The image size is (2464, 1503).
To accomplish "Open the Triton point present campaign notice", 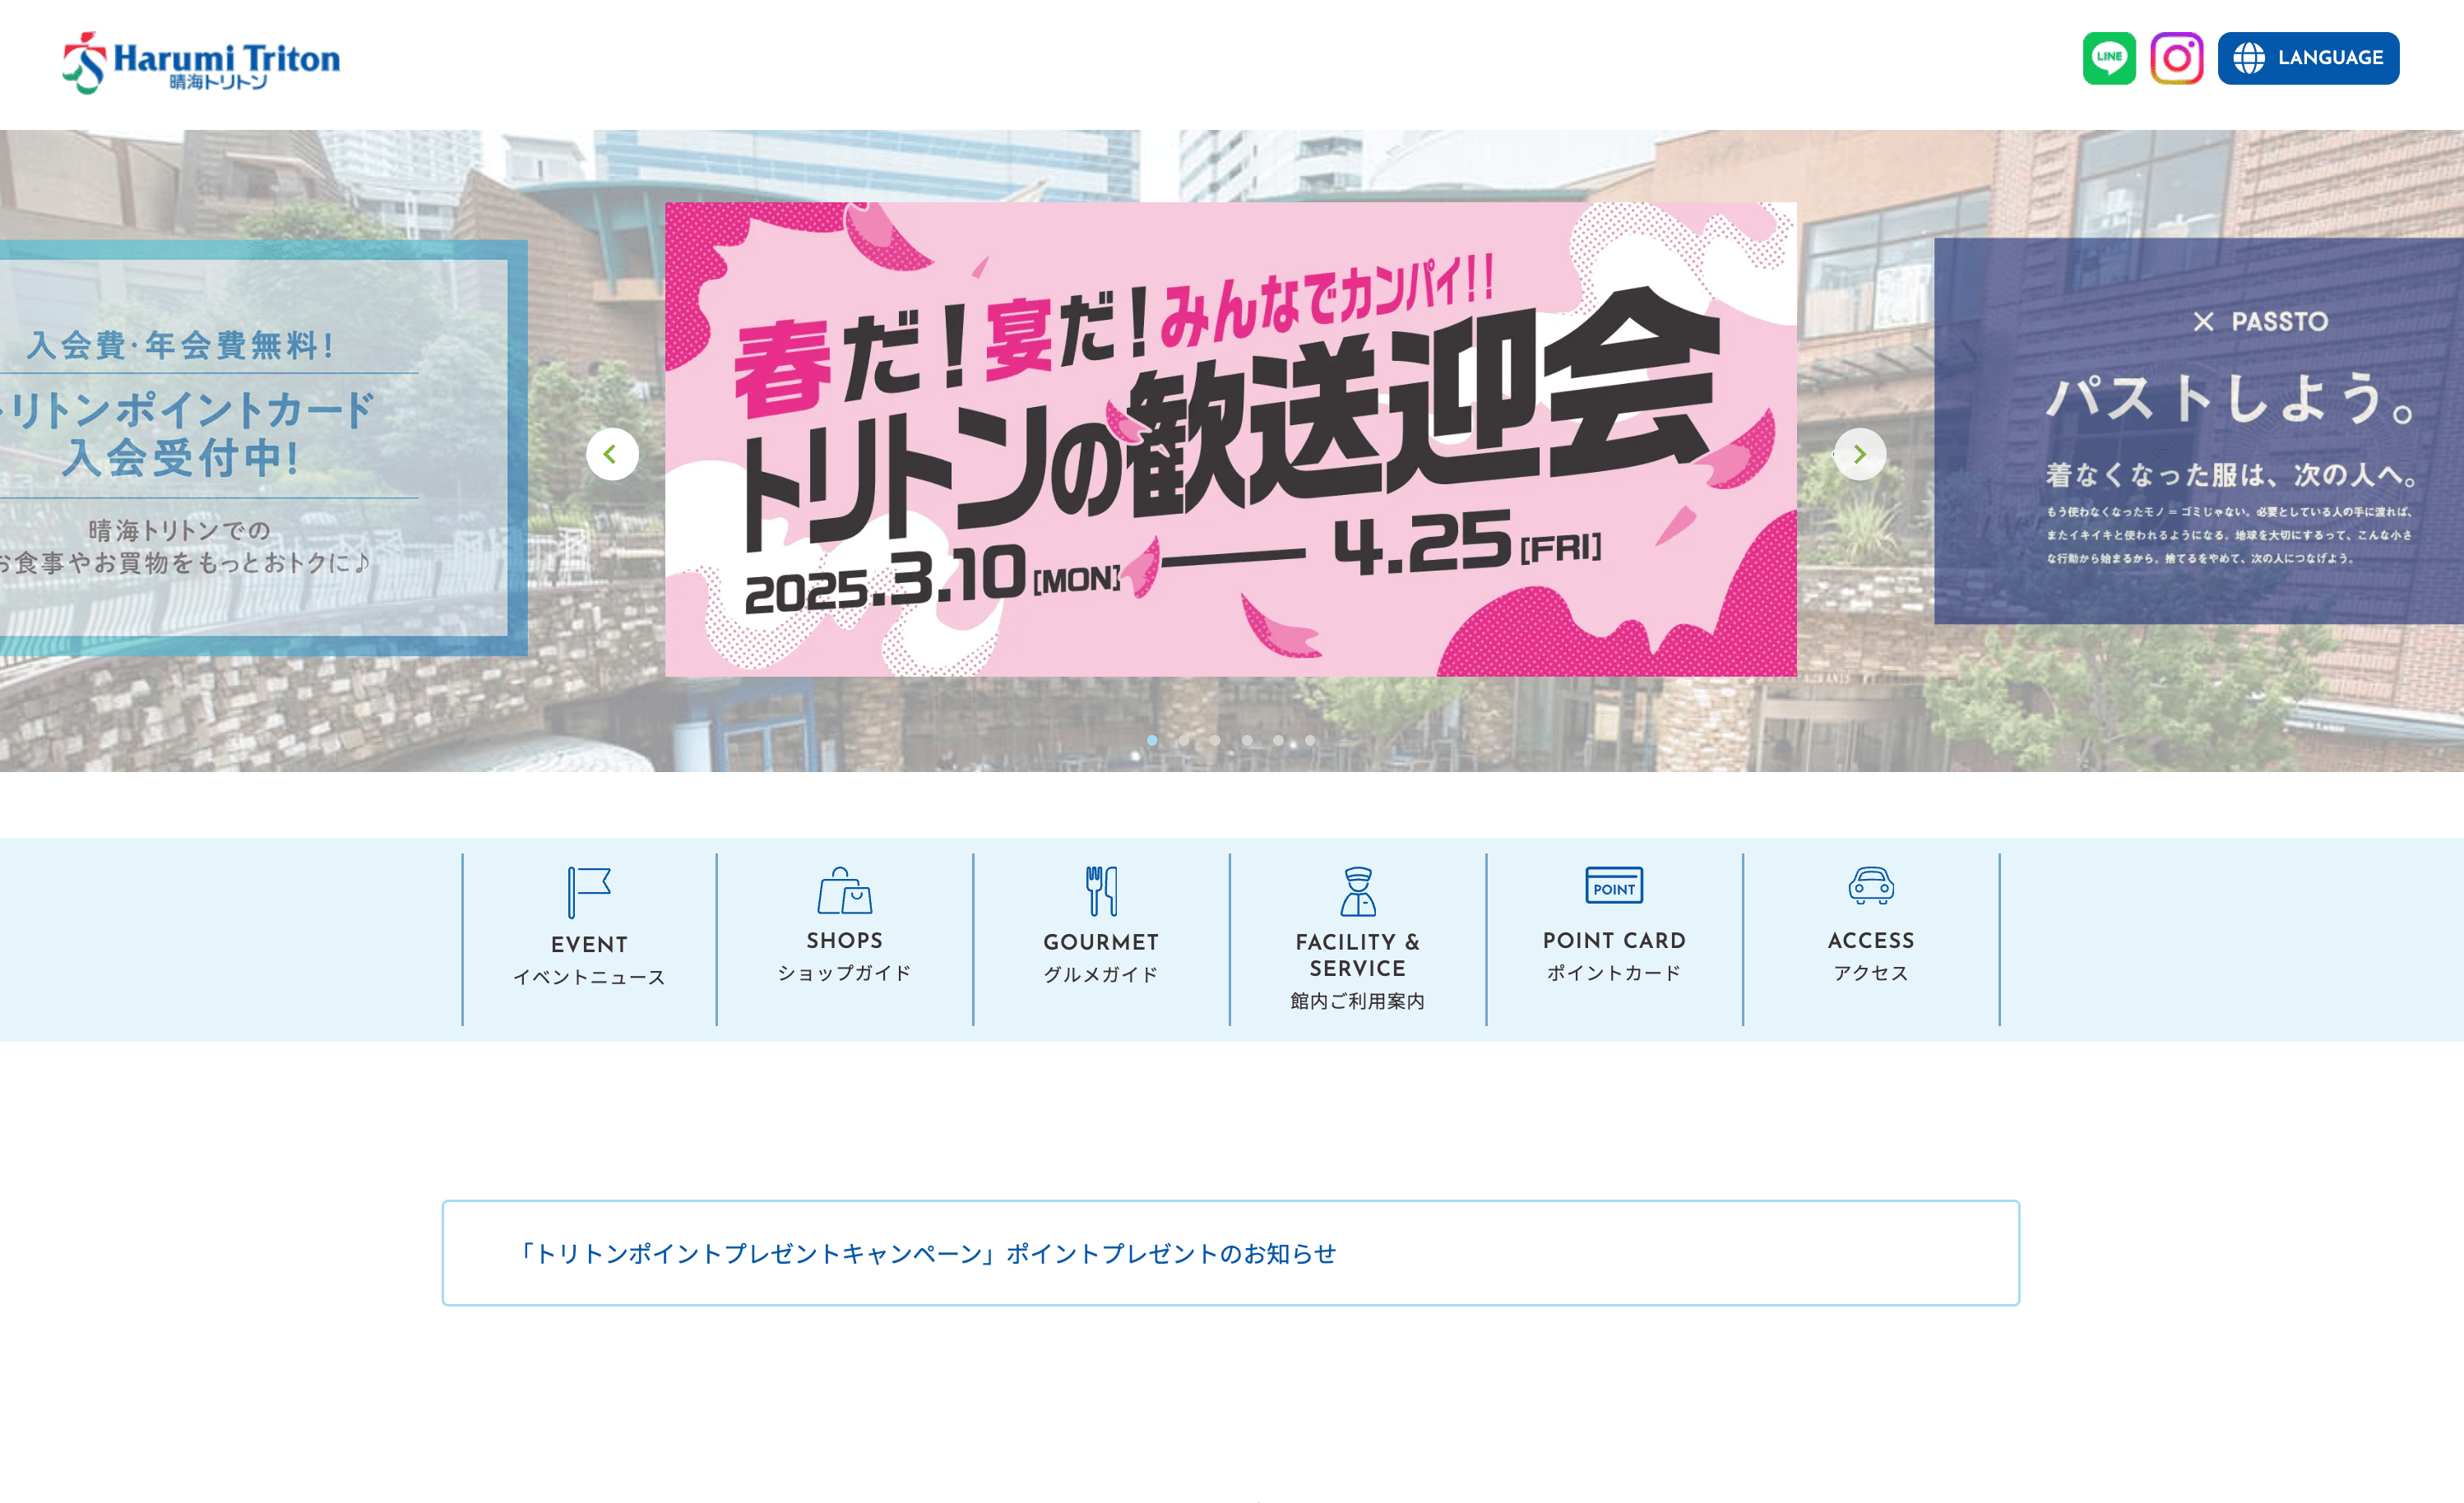I will [925, 1253].
